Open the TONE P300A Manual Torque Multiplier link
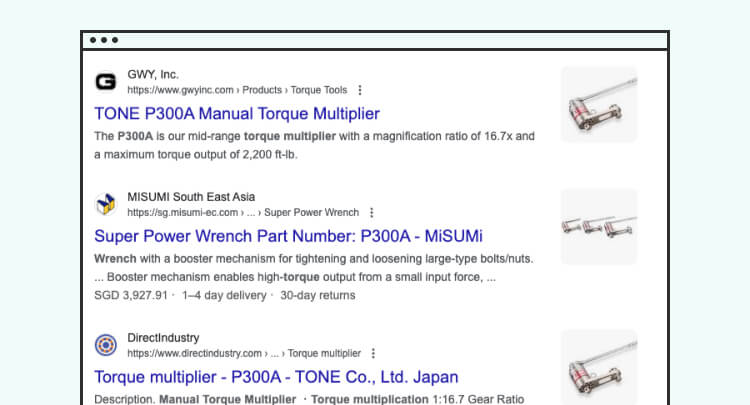 click(x=237, y=114)
